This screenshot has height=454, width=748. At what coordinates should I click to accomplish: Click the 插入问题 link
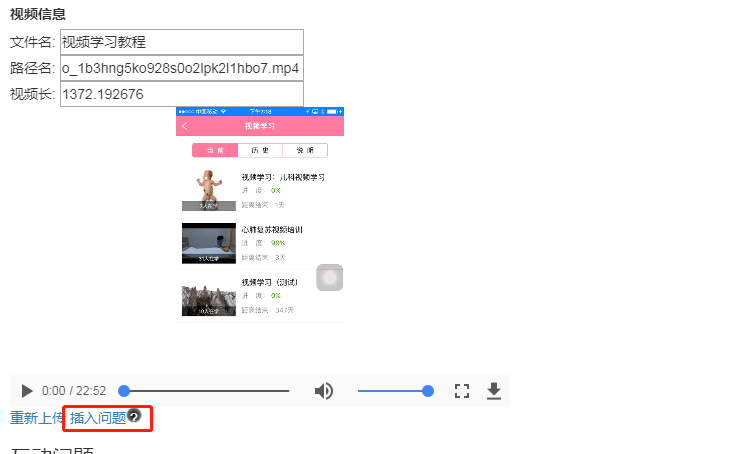click(x=98, y=418)
